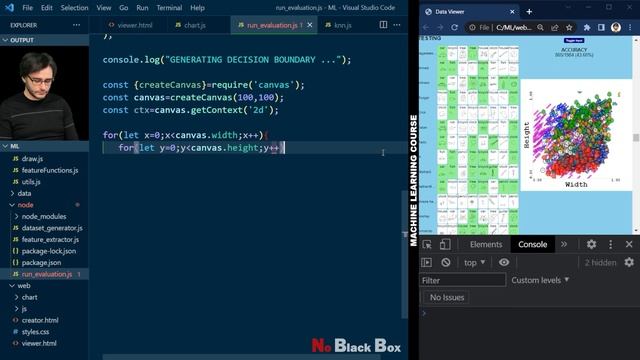The image size is (640, 360).
Task: Expand the chart folder
Action: 29,297
